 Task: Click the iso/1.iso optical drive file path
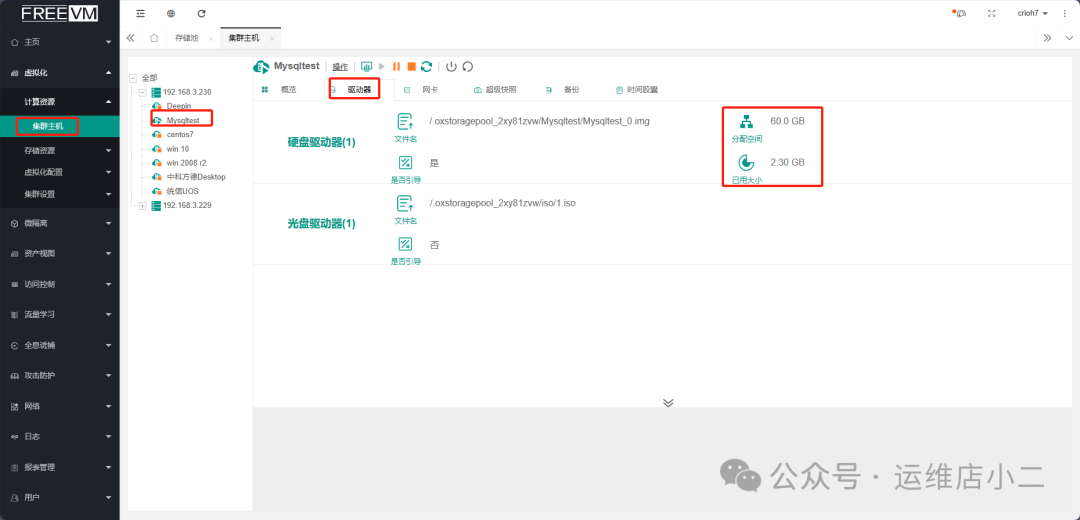tap(502, 204)
